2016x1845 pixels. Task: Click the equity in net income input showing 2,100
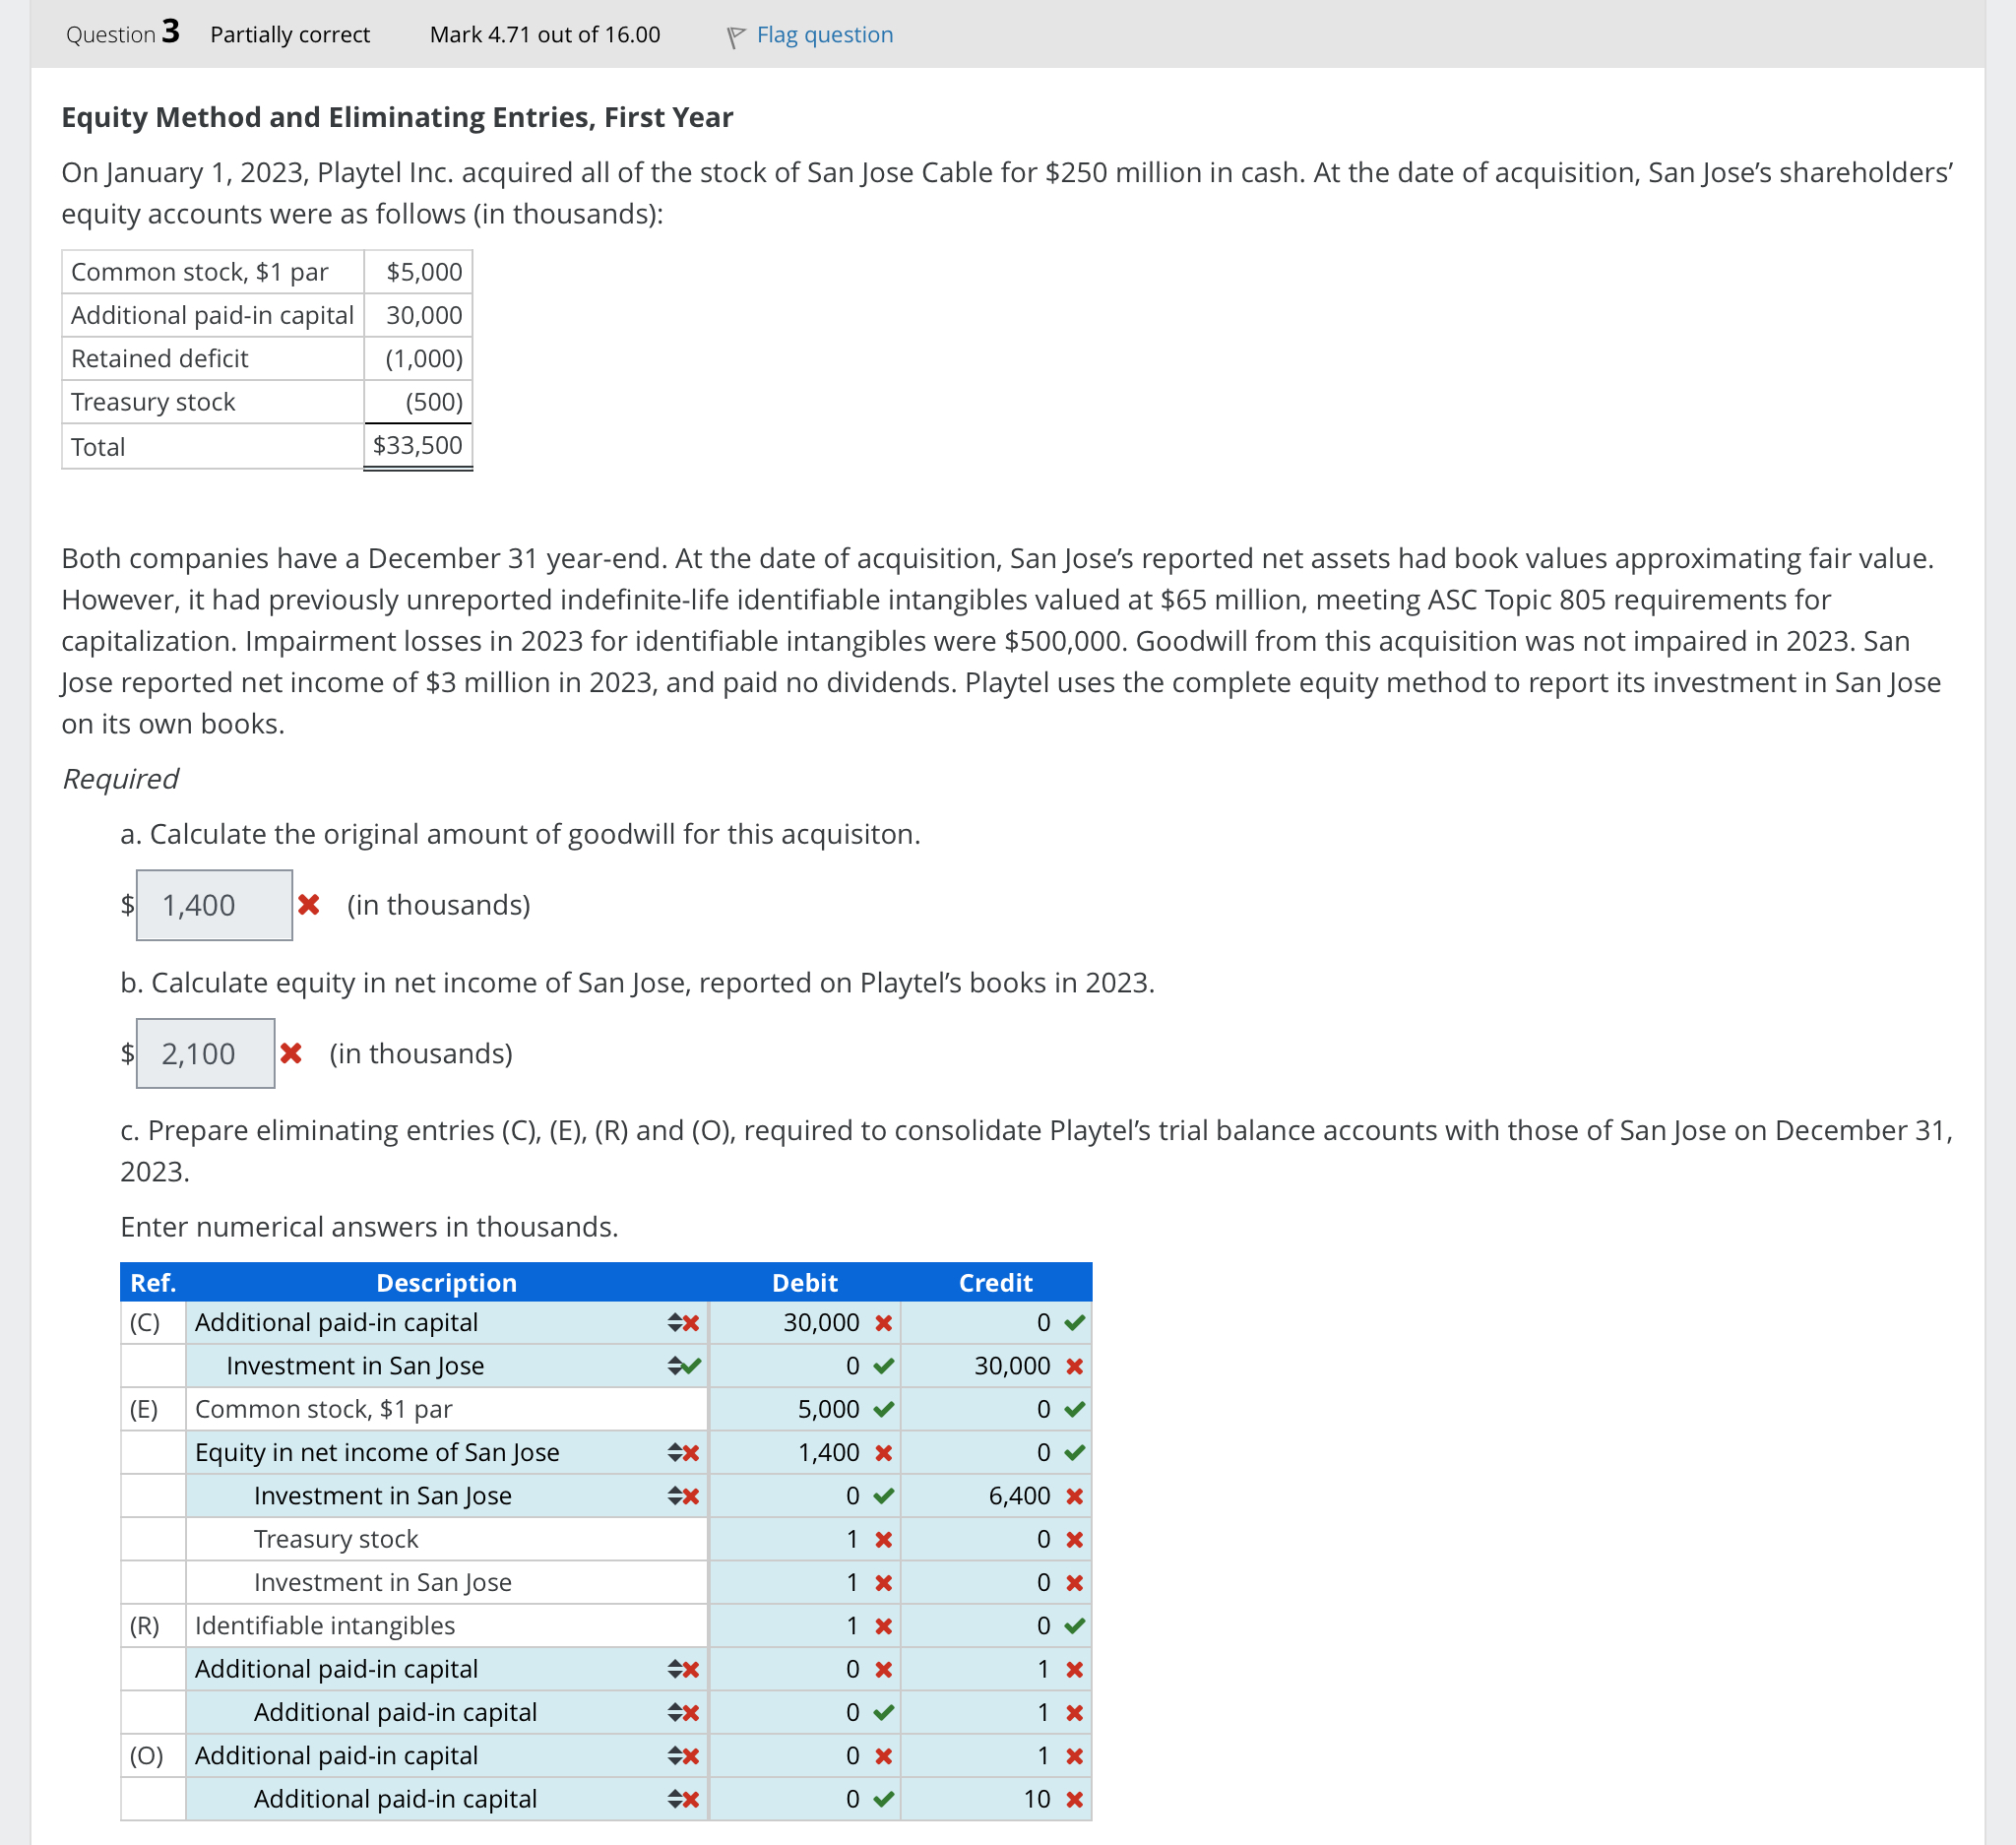coord(205,1053)
